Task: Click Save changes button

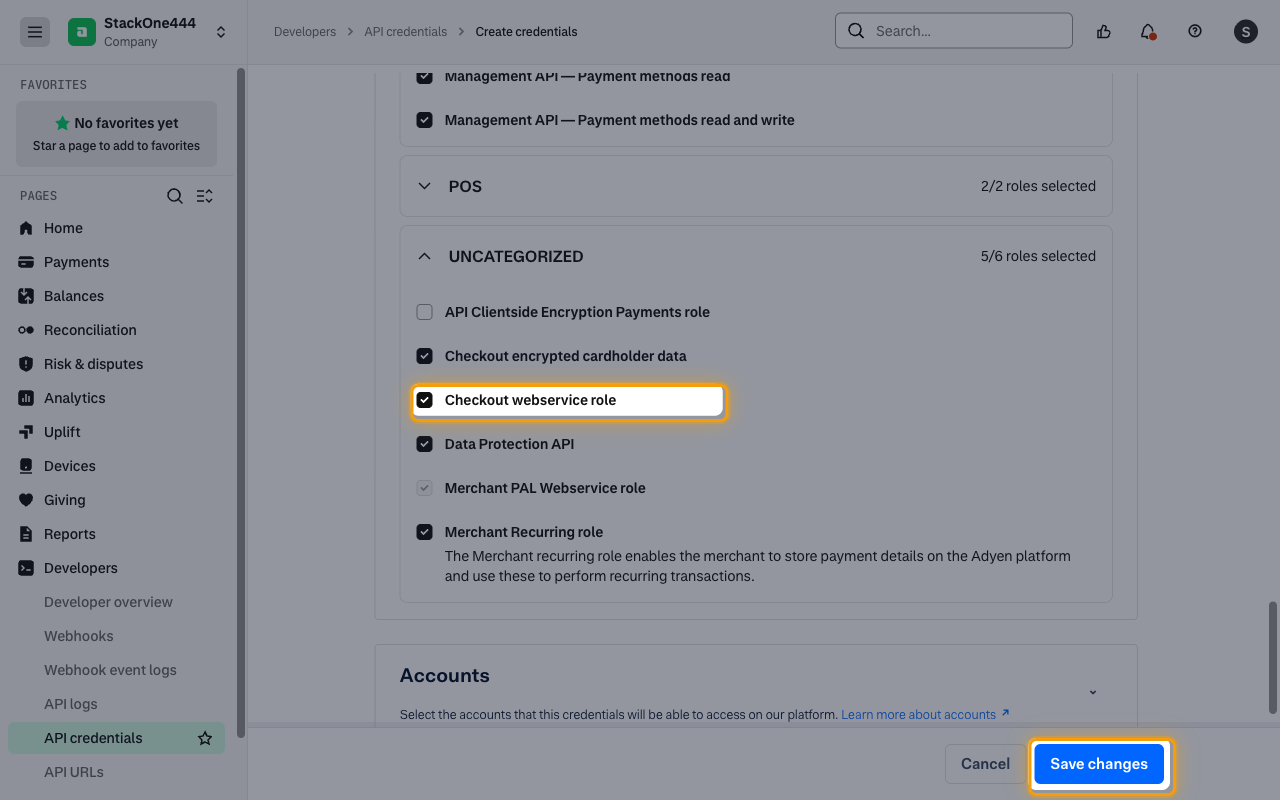Action: 1099,764
